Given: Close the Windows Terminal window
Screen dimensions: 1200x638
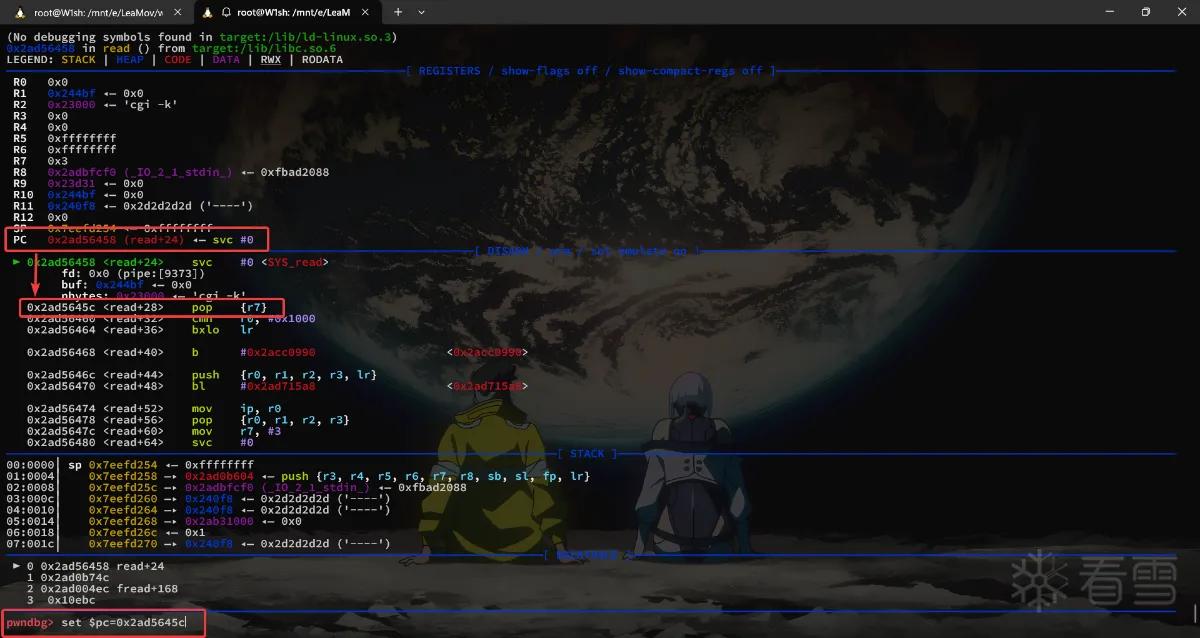Looking at the screenshot, I should pos(1182,12).
